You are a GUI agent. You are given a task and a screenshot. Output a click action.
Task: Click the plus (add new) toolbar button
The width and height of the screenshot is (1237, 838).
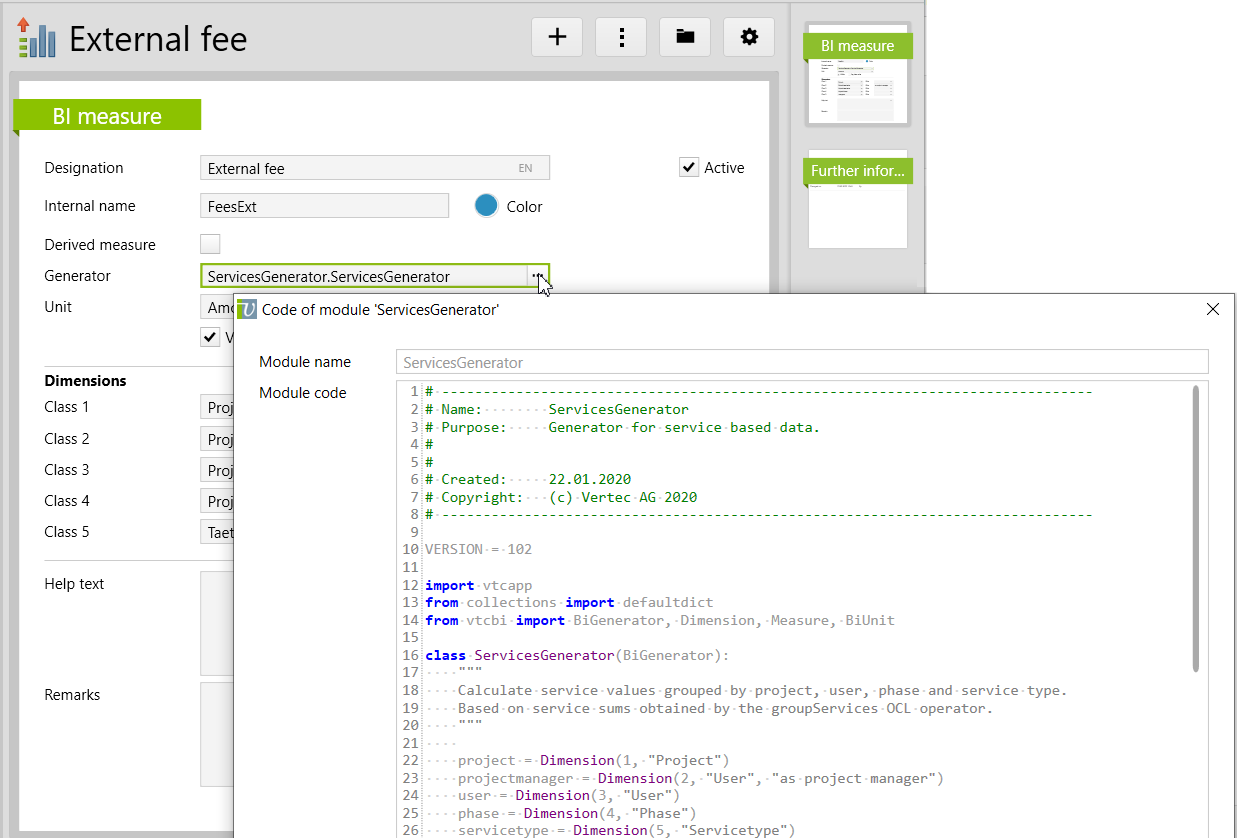(x=557, y=37)
